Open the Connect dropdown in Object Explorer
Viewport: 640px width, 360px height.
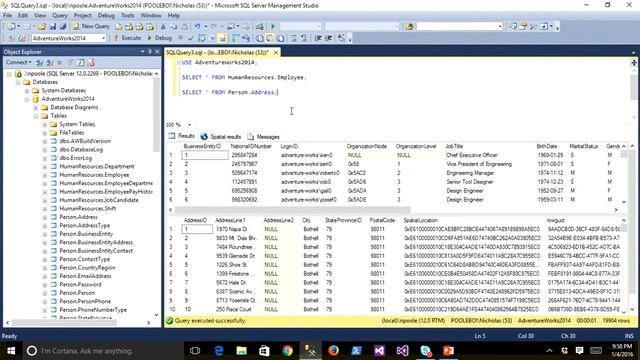click(x=18, y=62)
